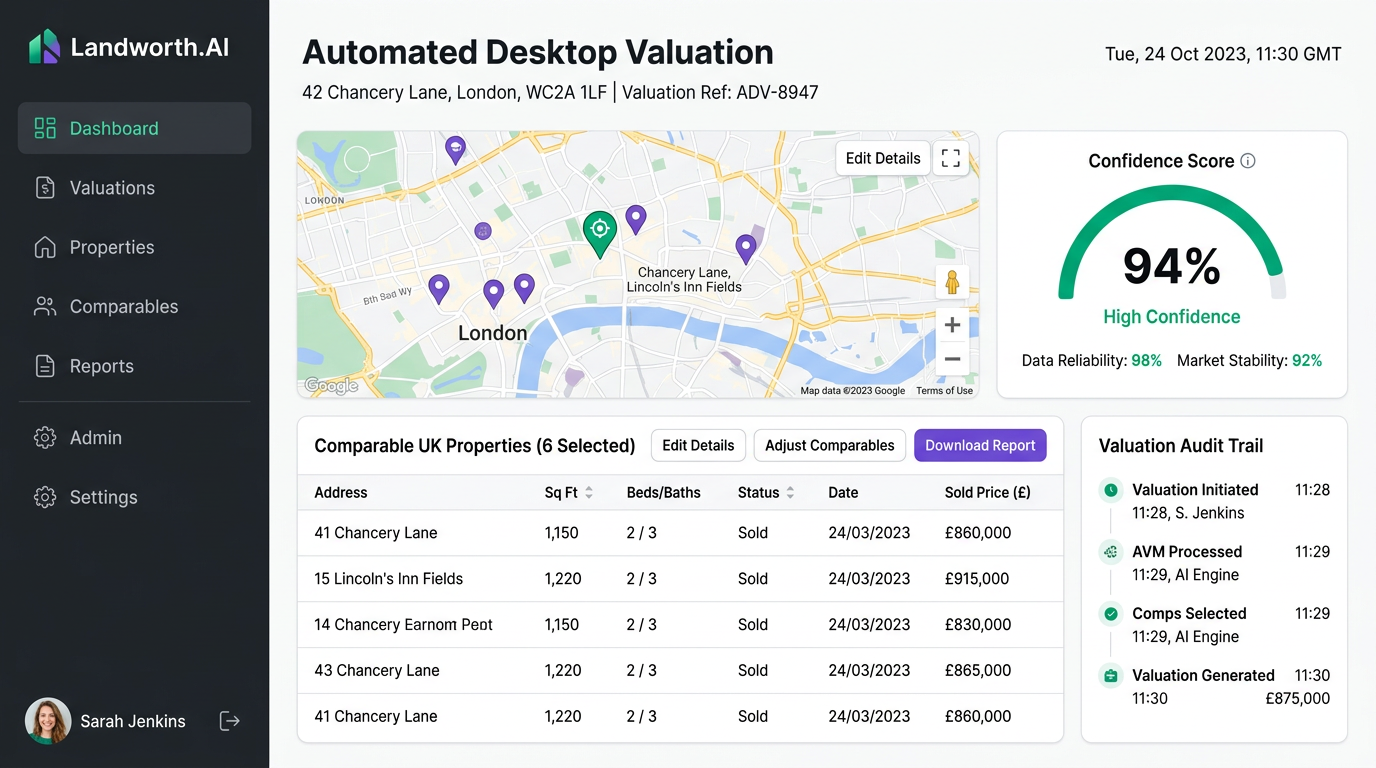
Task: Select the Comparables sidebar icon
Action: tap(44, 306)
